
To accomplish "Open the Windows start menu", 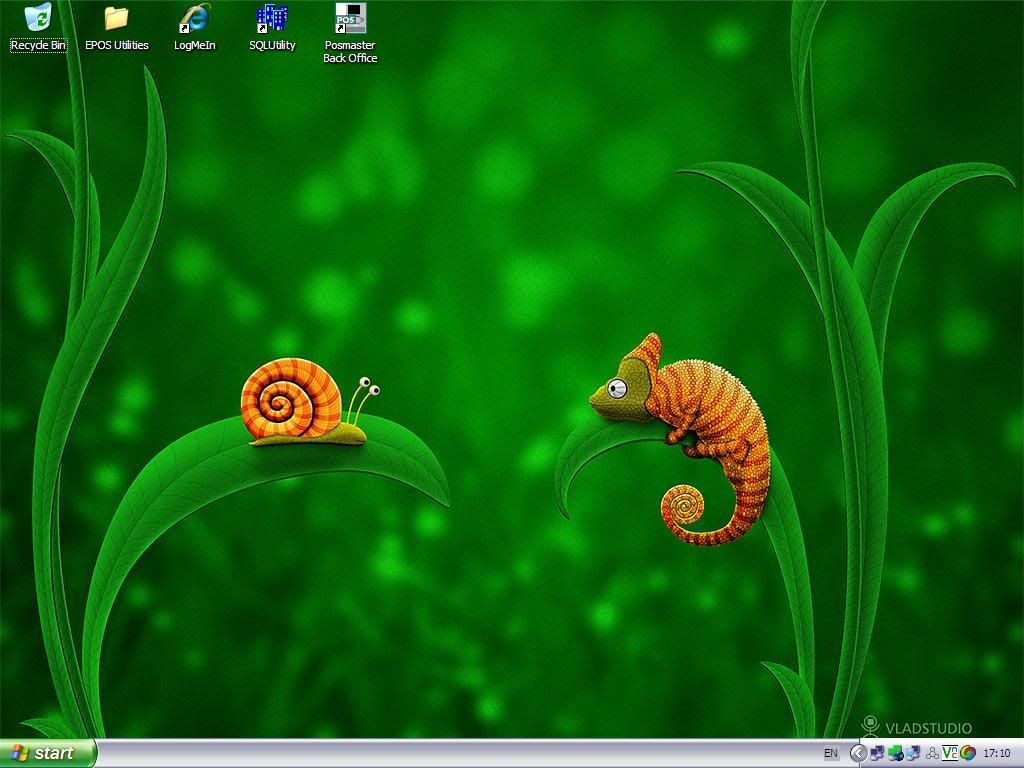I will (x=48, y=753).
